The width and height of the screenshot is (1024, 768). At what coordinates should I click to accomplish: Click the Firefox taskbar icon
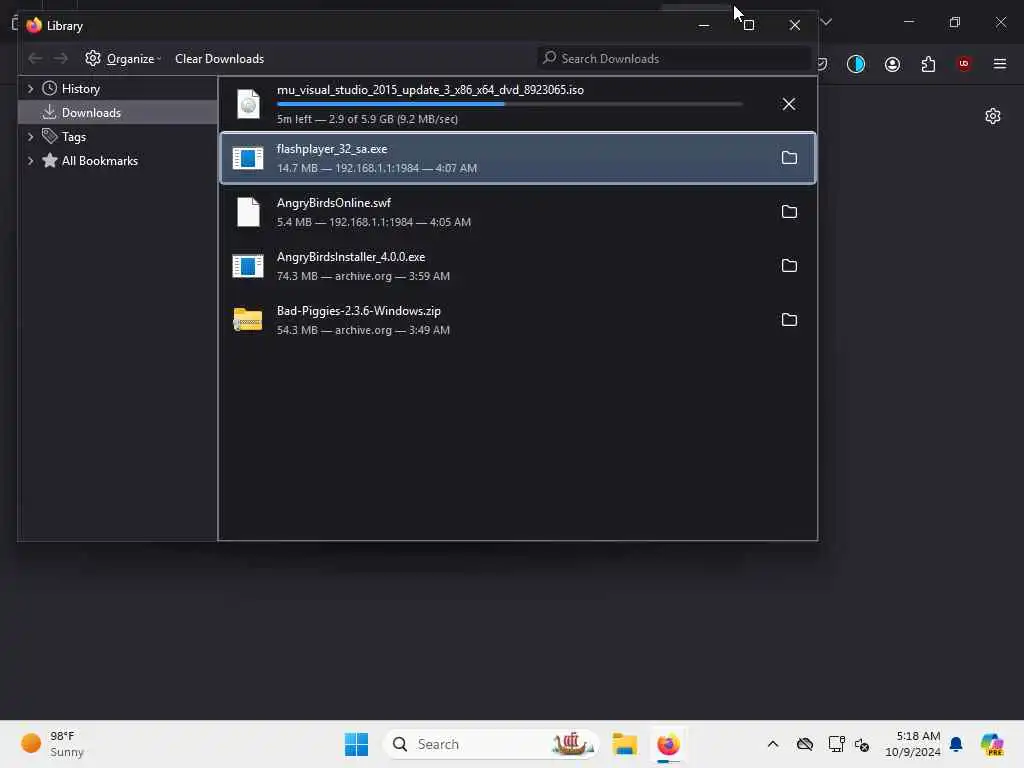[x=668, y=744]
